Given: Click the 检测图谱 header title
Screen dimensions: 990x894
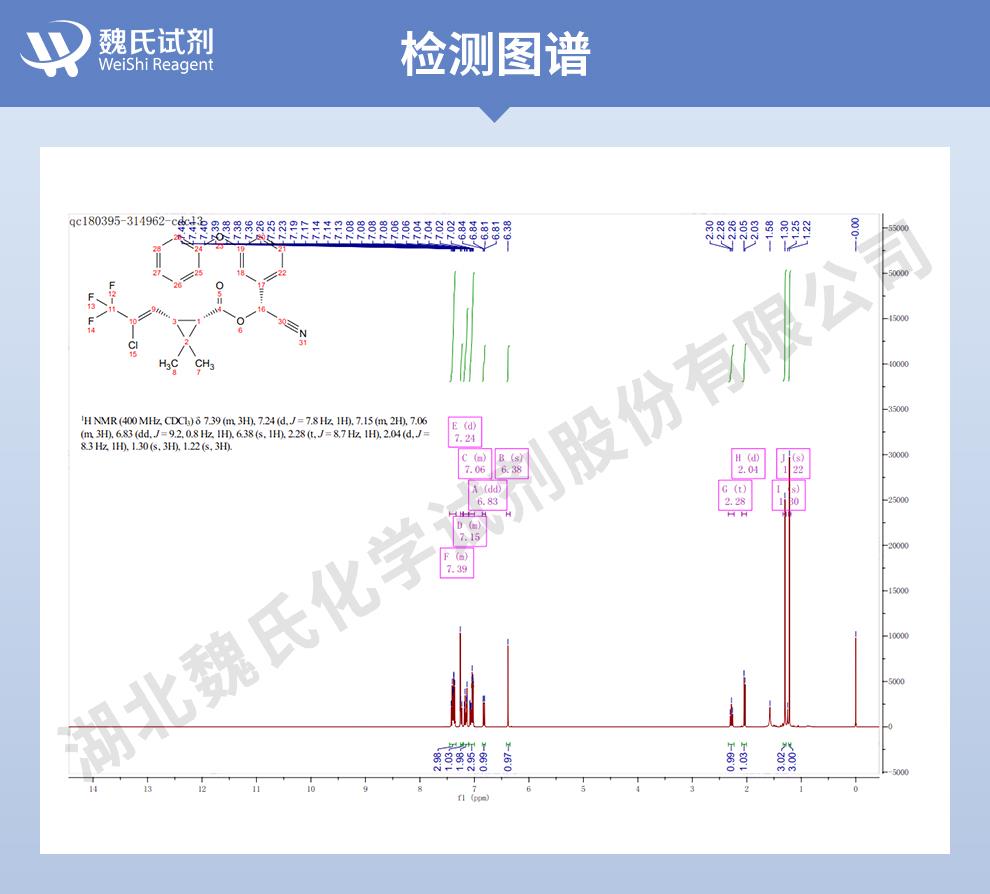Looking at the screenshot, I should click(x=494, y=53).
